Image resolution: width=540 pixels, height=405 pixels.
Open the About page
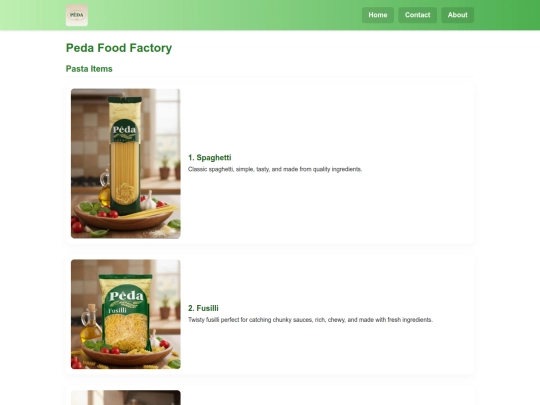coord(457,15)
